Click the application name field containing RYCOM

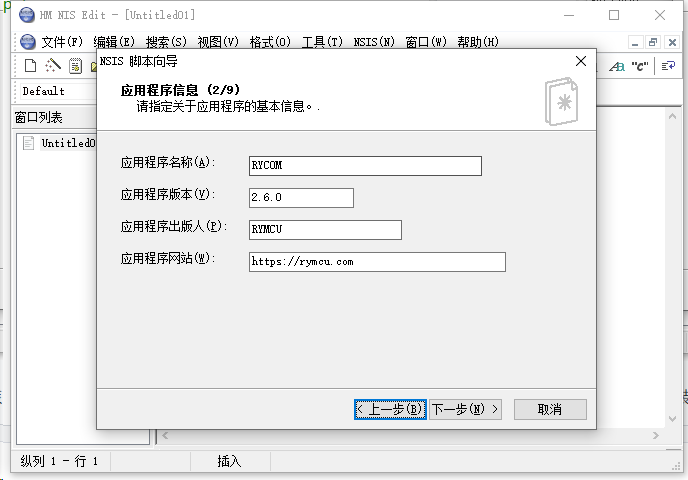coord(365,166)
